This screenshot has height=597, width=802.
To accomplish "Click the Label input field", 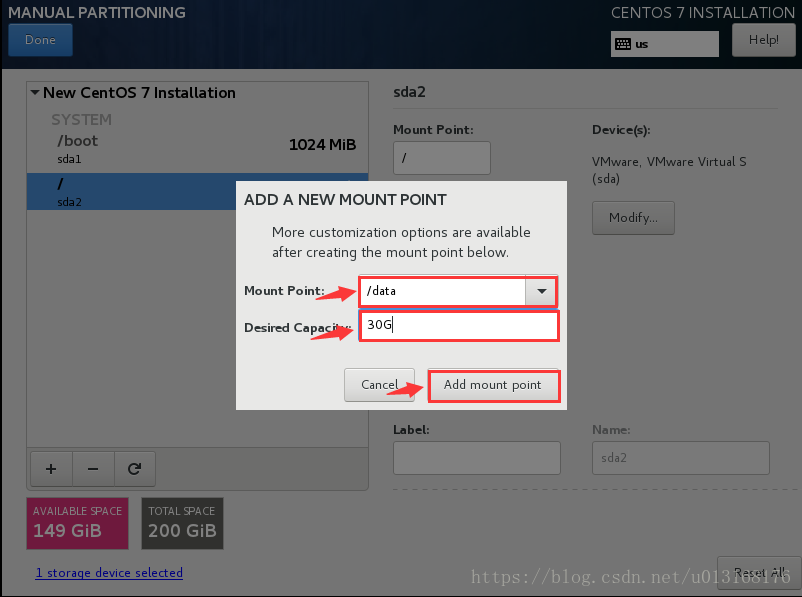I will click(477, 458).
